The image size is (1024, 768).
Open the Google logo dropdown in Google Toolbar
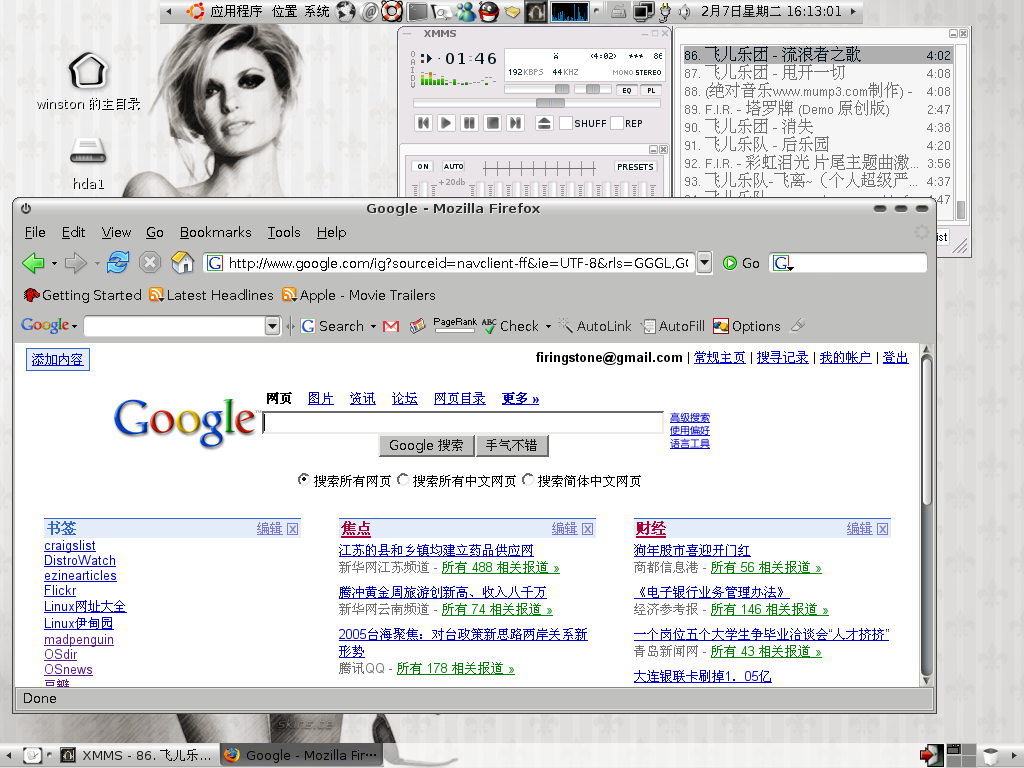pyautogui.click(x=49, y=325)
